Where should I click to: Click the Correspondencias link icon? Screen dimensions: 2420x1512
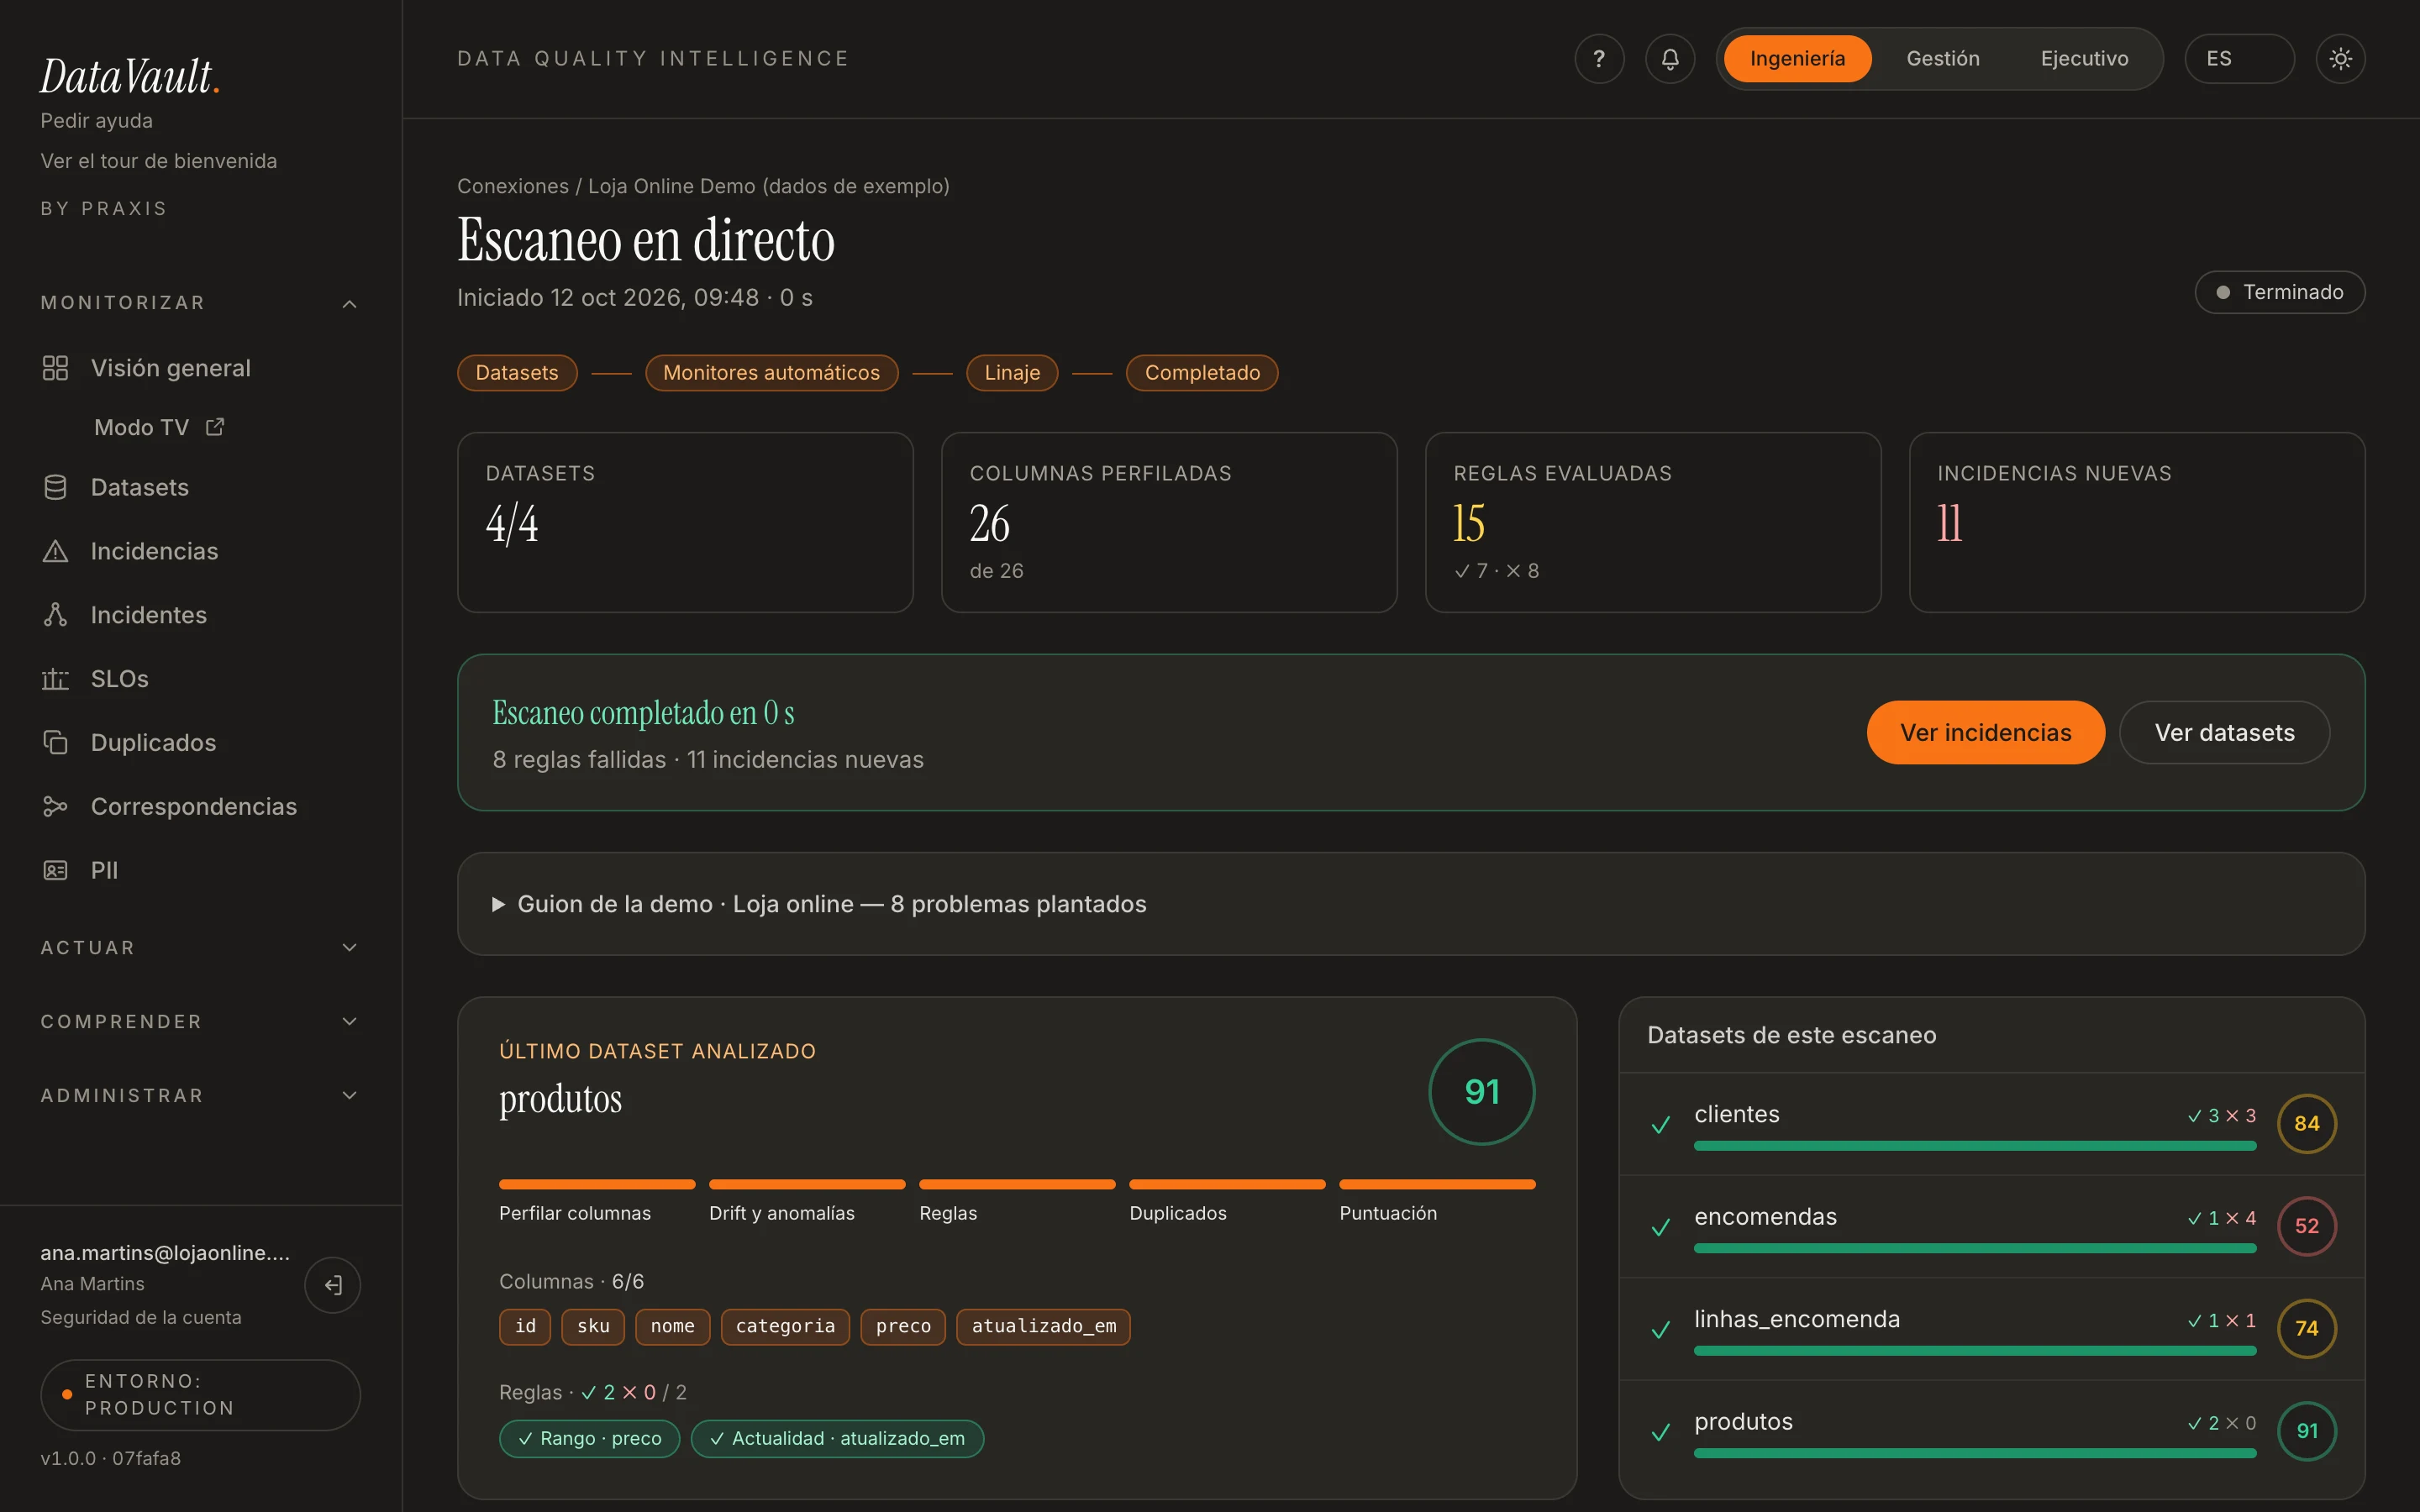point(55,806)
